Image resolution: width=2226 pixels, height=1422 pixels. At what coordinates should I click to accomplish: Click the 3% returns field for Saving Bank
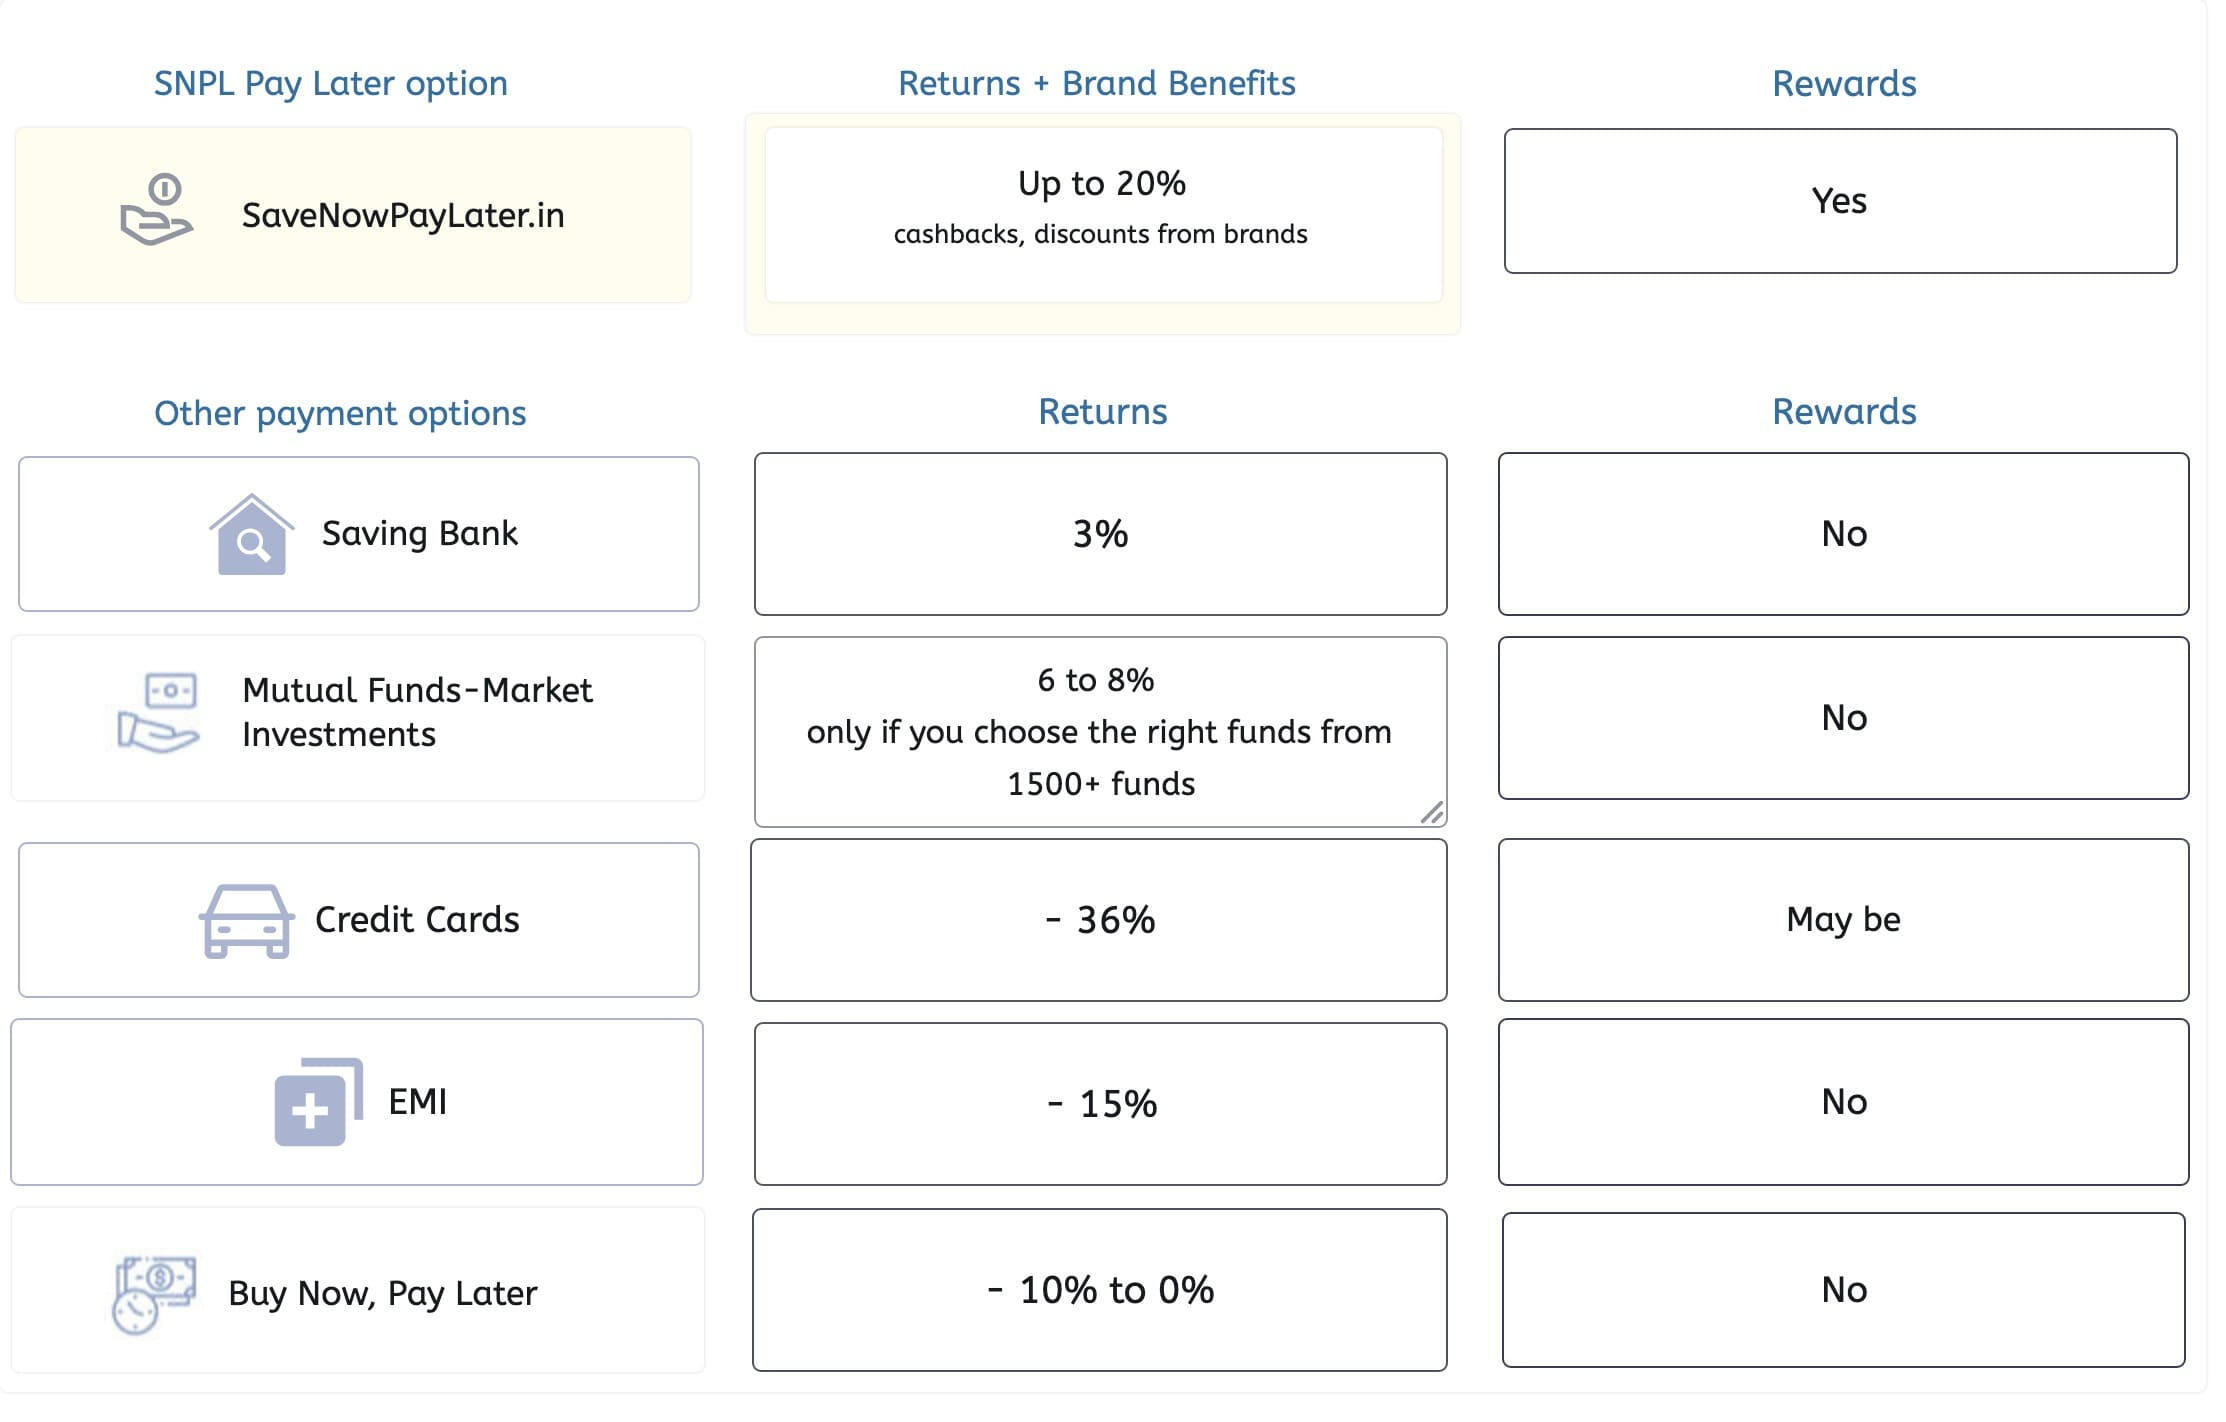coord(1100,534)
